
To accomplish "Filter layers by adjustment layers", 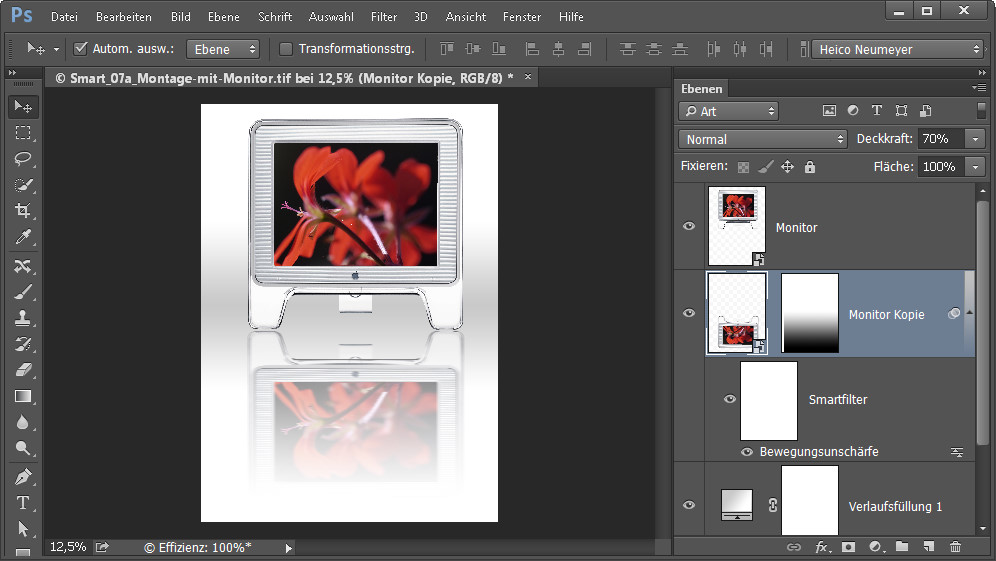I will coord(853,111).
